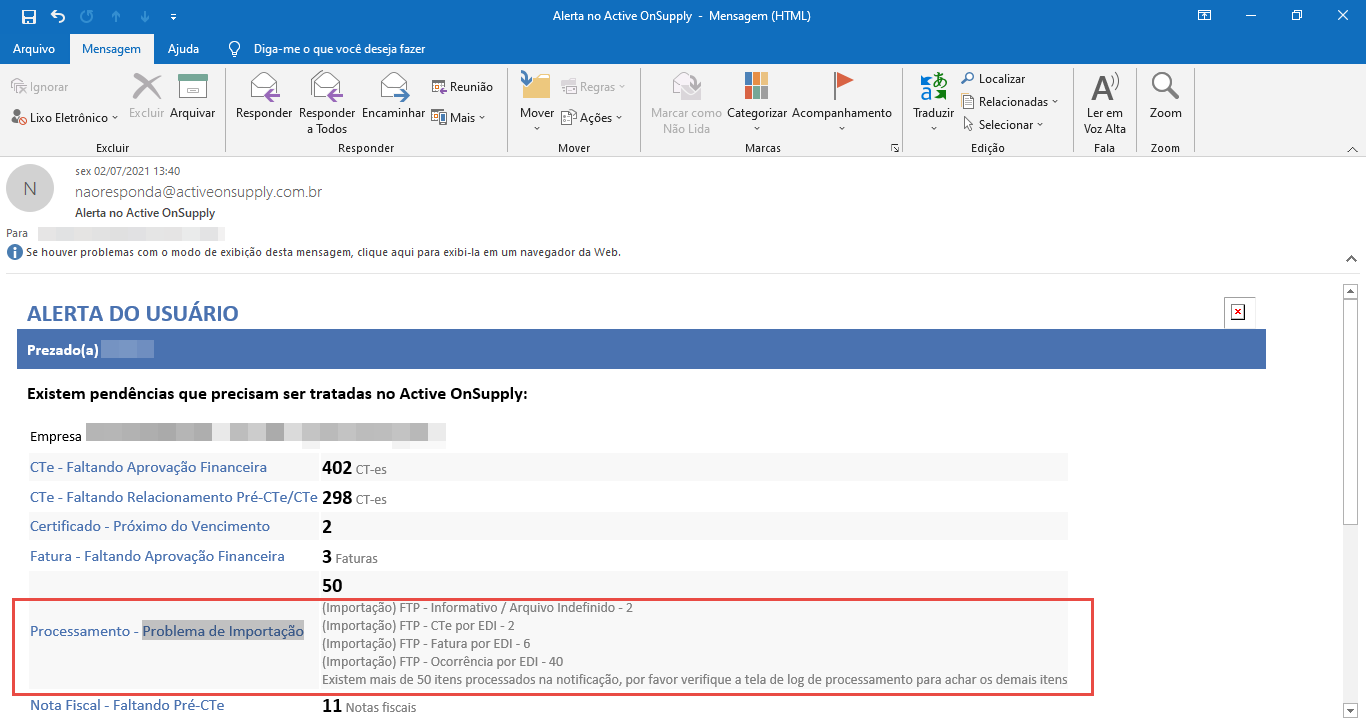
Task: Click Ler em Voz Alta icon
Action: pos(1104,89)
